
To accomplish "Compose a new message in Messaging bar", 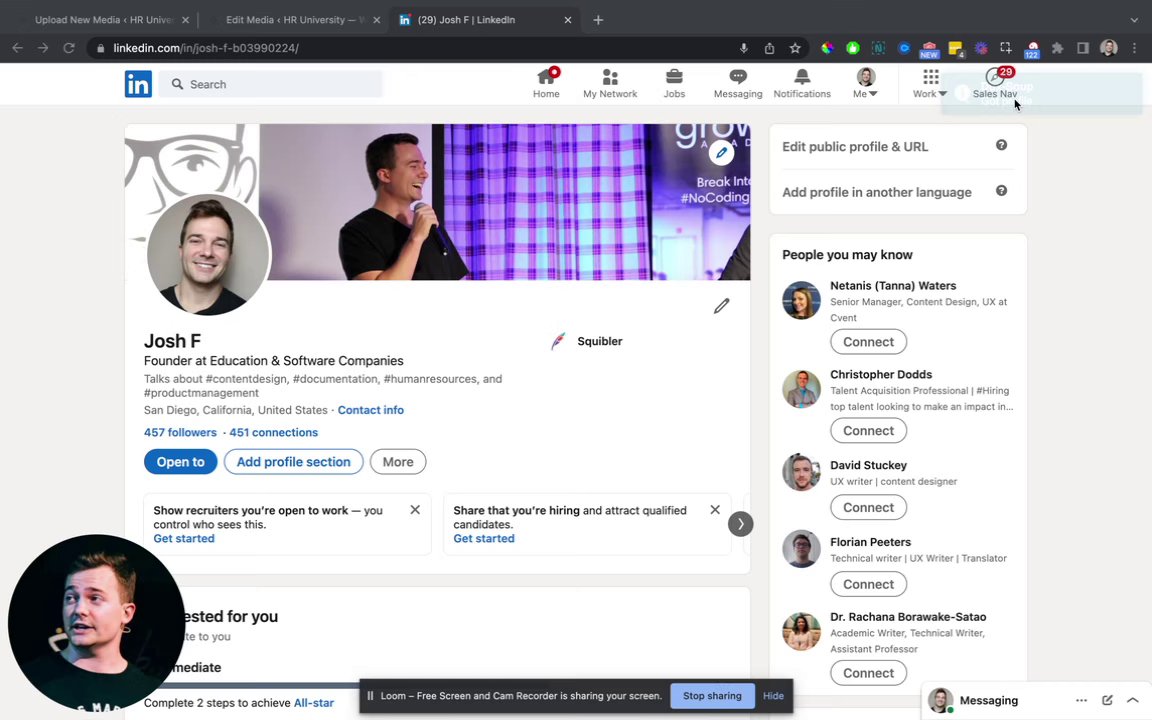I will tap(1106, 700).
